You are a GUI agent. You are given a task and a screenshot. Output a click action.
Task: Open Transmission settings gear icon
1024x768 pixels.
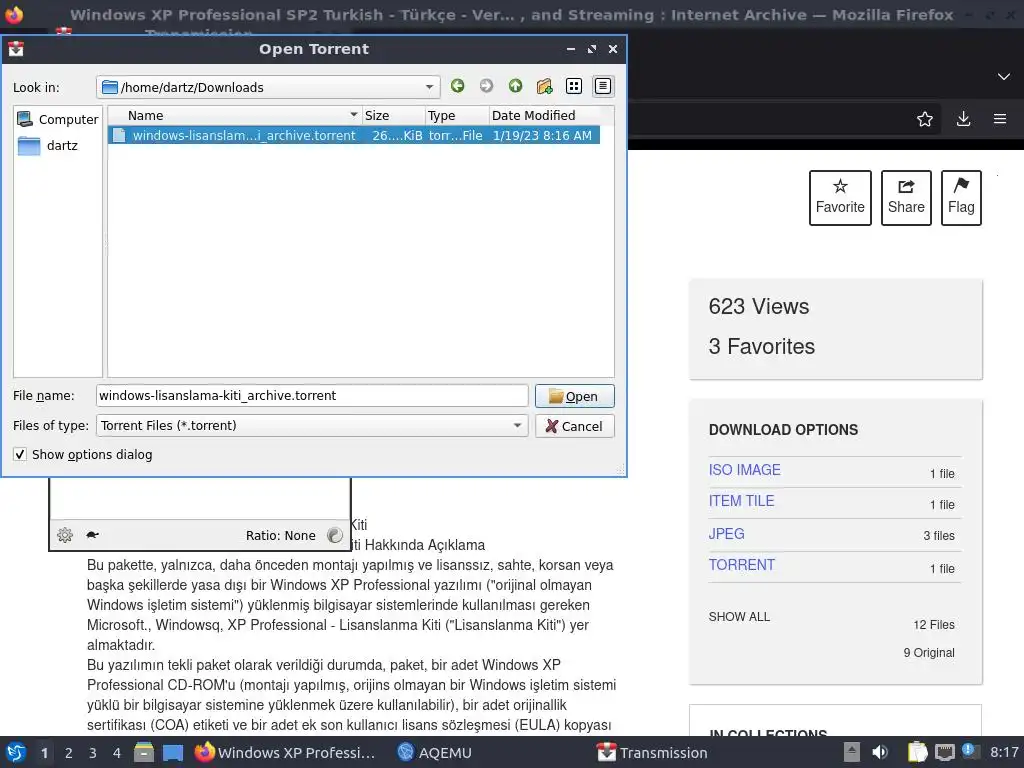click(x=65, y=536)
